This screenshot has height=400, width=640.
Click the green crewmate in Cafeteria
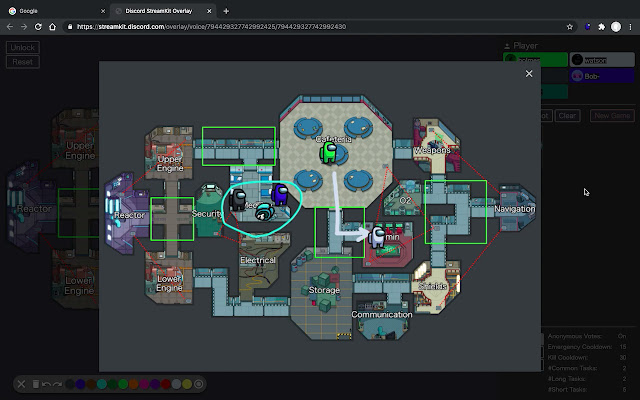click(328, 152)
